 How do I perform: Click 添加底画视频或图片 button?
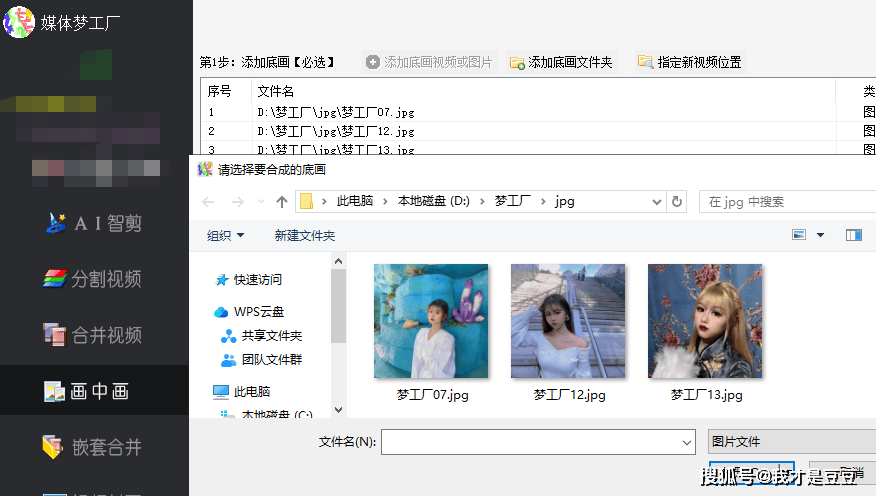pyautogui.click(x=429, y=62)
